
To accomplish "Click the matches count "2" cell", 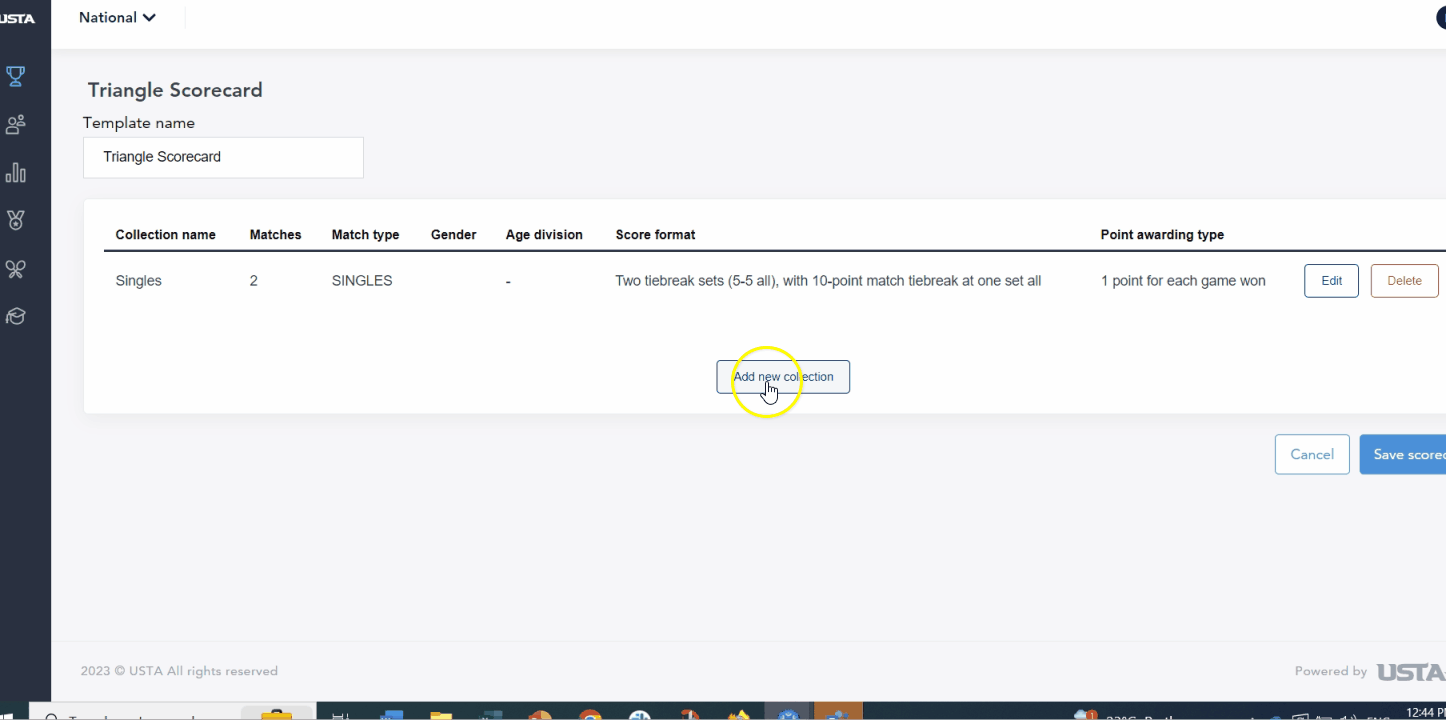I will (254, 281).
